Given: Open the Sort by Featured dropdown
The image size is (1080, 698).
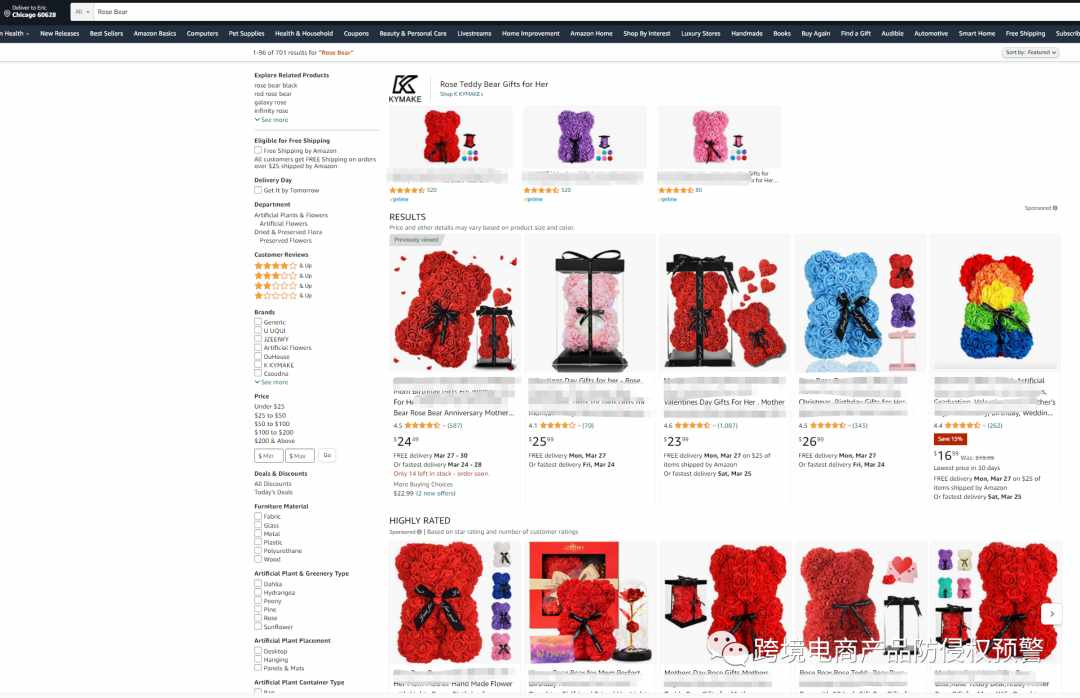Looking at the screenshot, I should coord(1030,52).
